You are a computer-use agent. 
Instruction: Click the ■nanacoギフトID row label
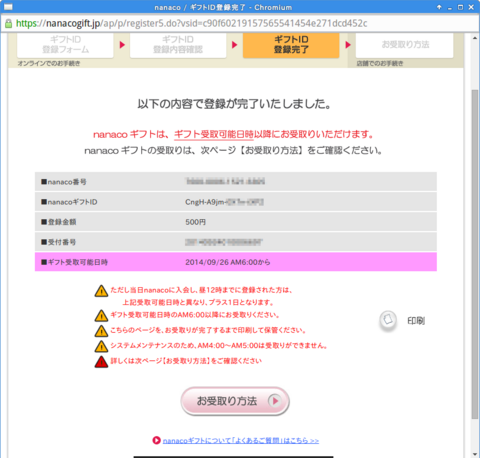(x=69, y=202)
